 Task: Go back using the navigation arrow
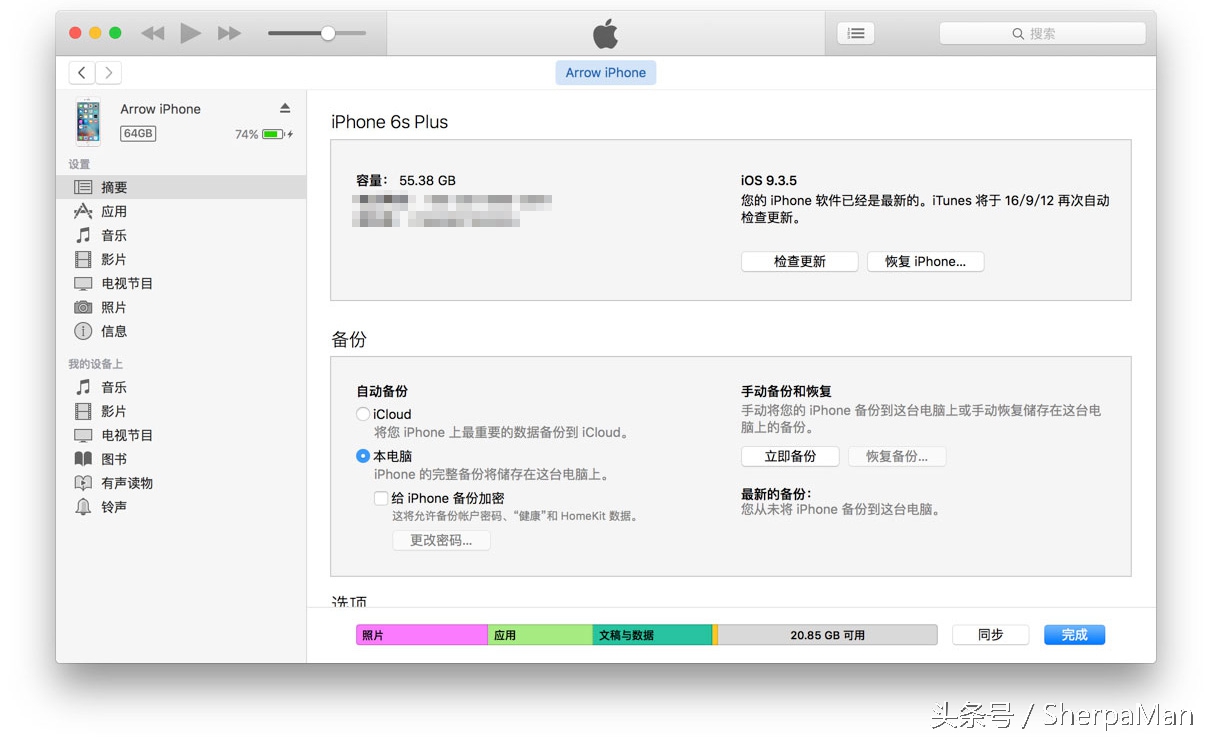pos(80,72)
